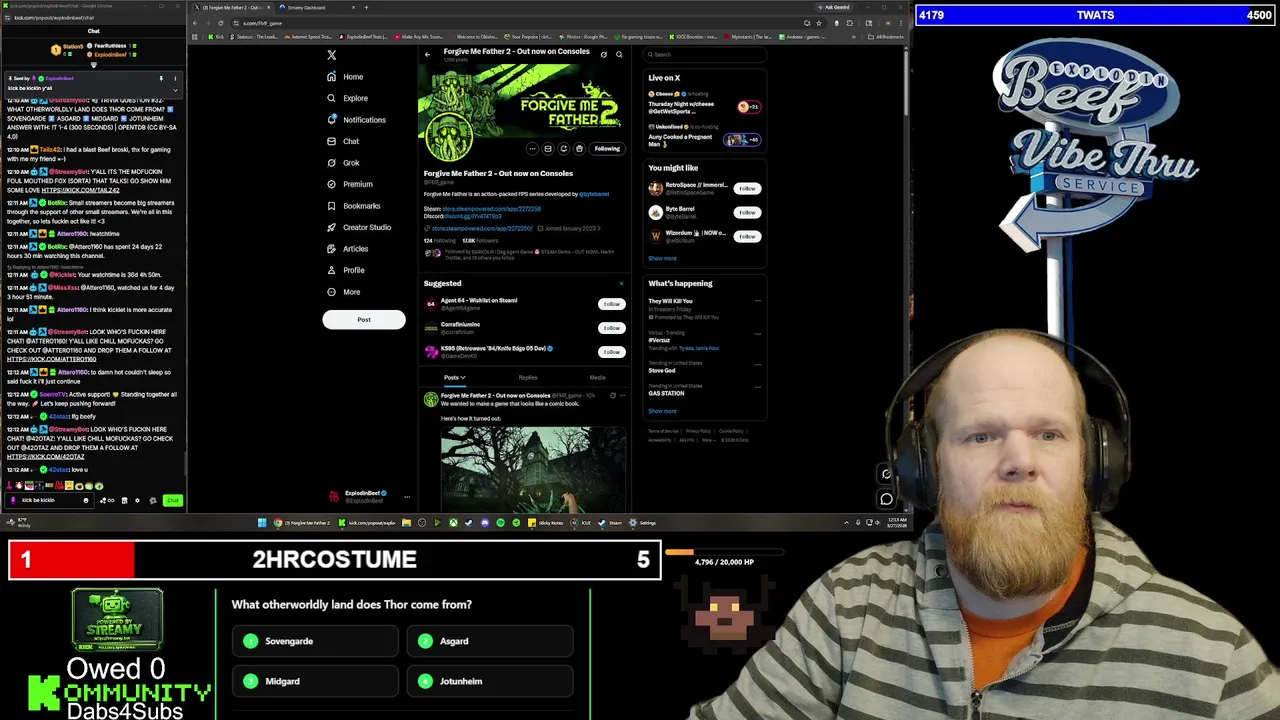
Task: Go back using the profile header arrow
Action: pos(427,54)
